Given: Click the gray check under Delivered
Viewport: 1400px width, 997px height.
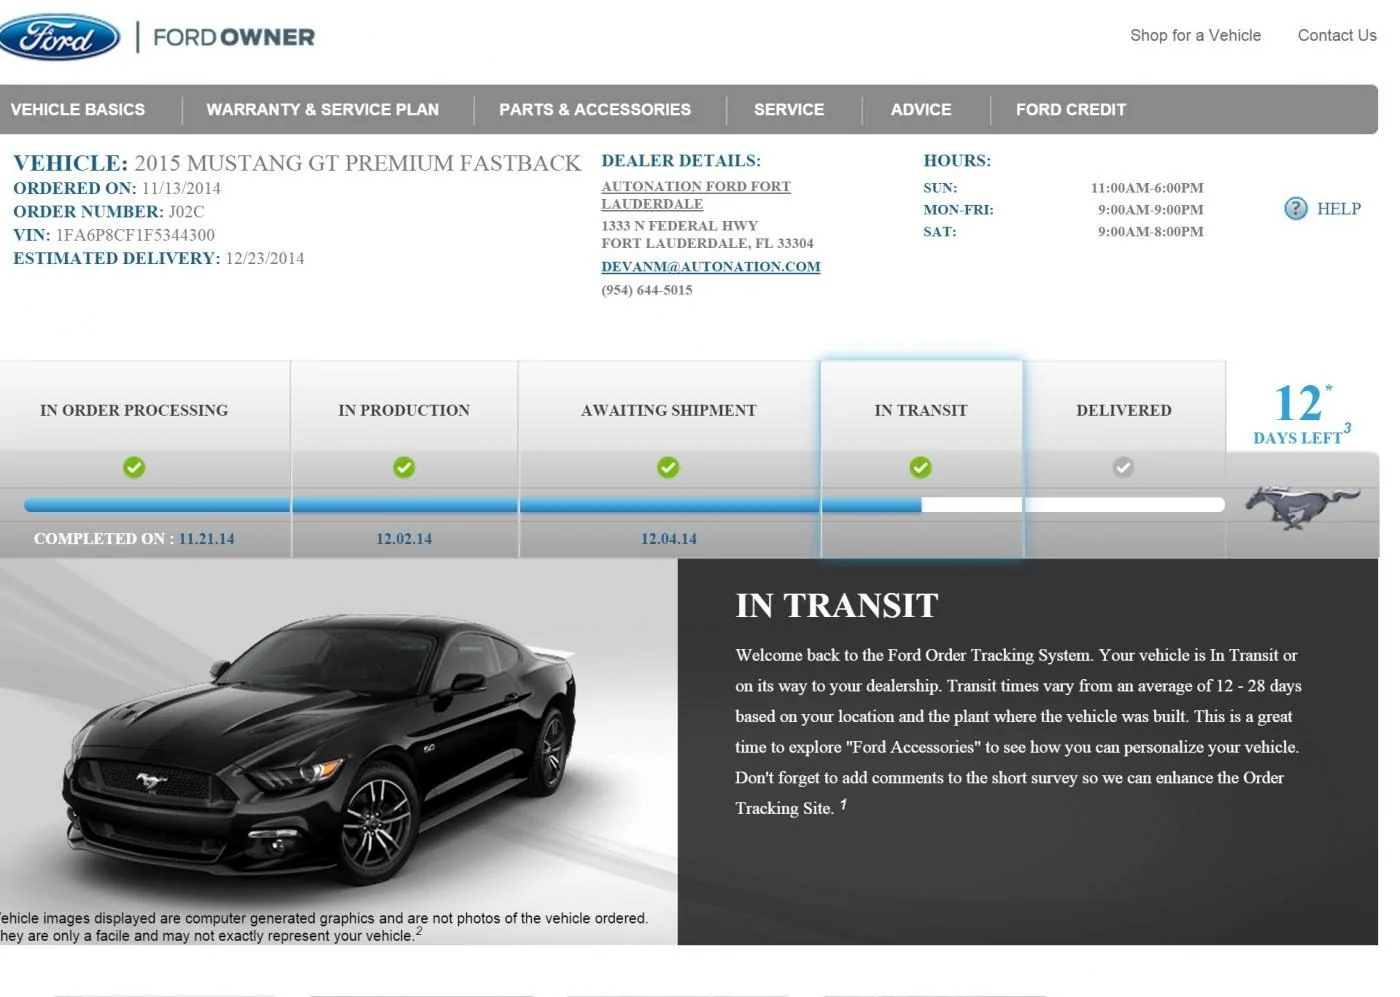Looking at the screenshot, I should (x=1123, y=467).
